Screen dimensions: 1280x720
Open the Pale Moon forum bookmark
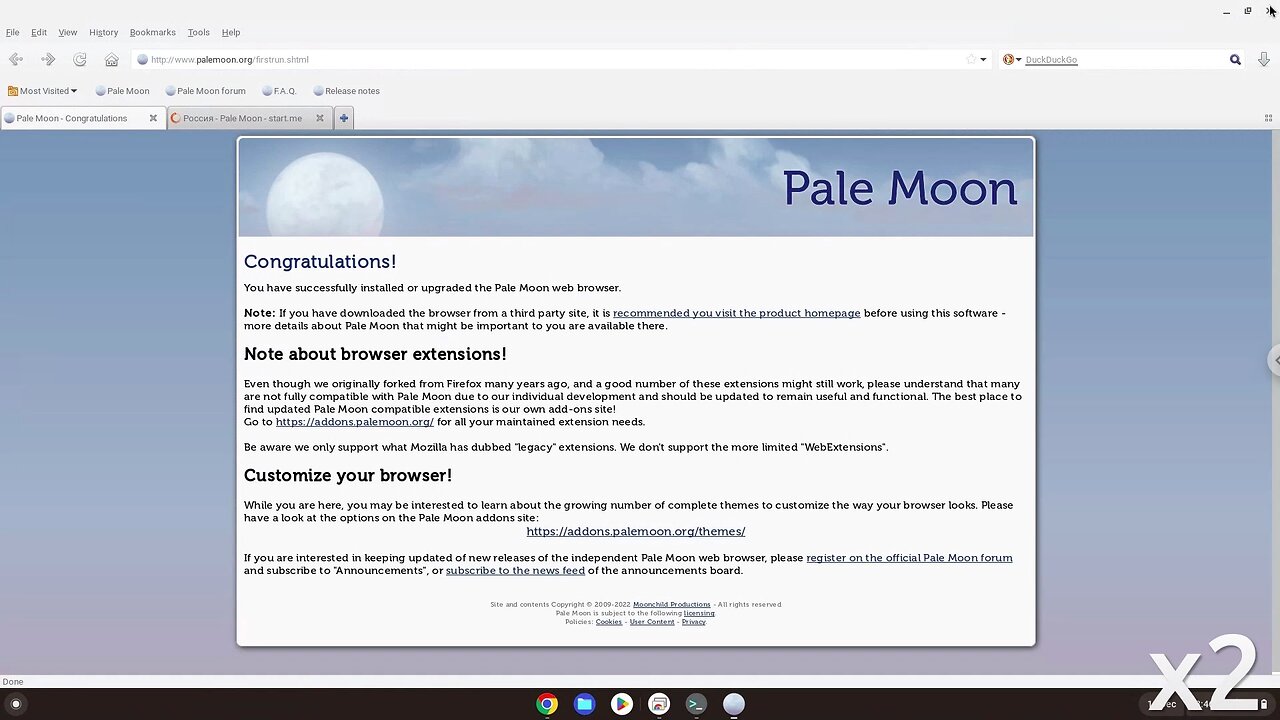(205, 91)
